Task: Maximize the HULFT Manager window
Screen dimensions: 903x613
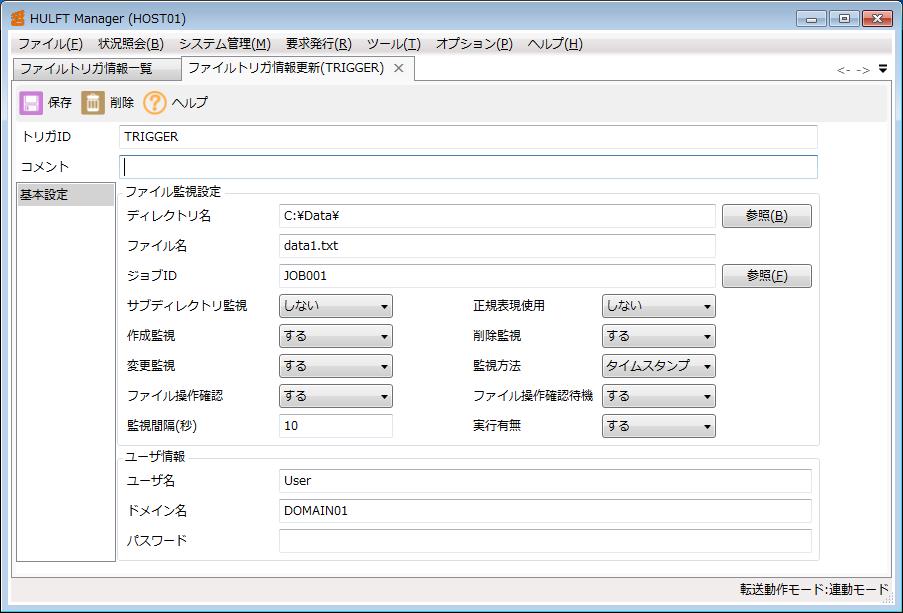Action: (844, 18)
